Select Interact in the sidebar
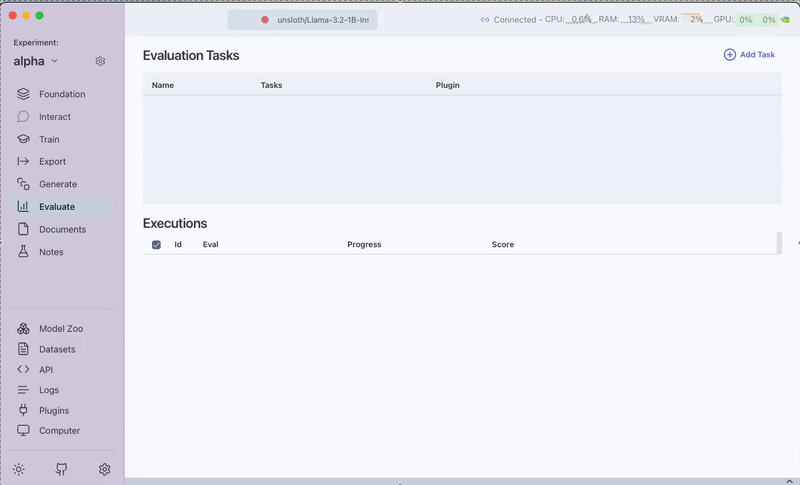Screen dimensions: 800x485 [54, 117]
